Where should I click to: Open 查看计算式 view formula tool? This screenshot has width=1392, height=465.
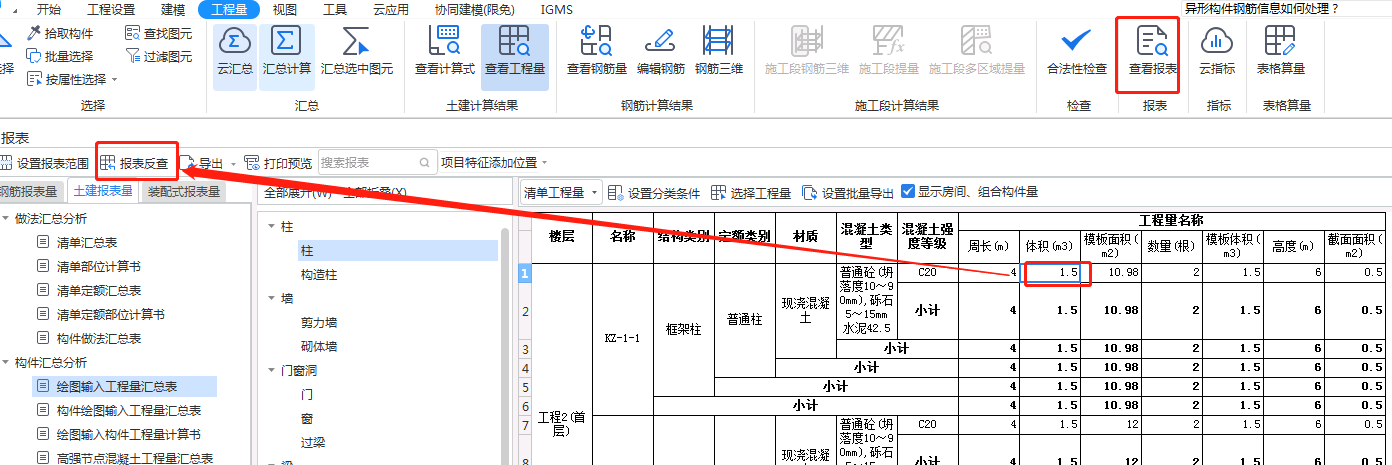tap(444, 51)
